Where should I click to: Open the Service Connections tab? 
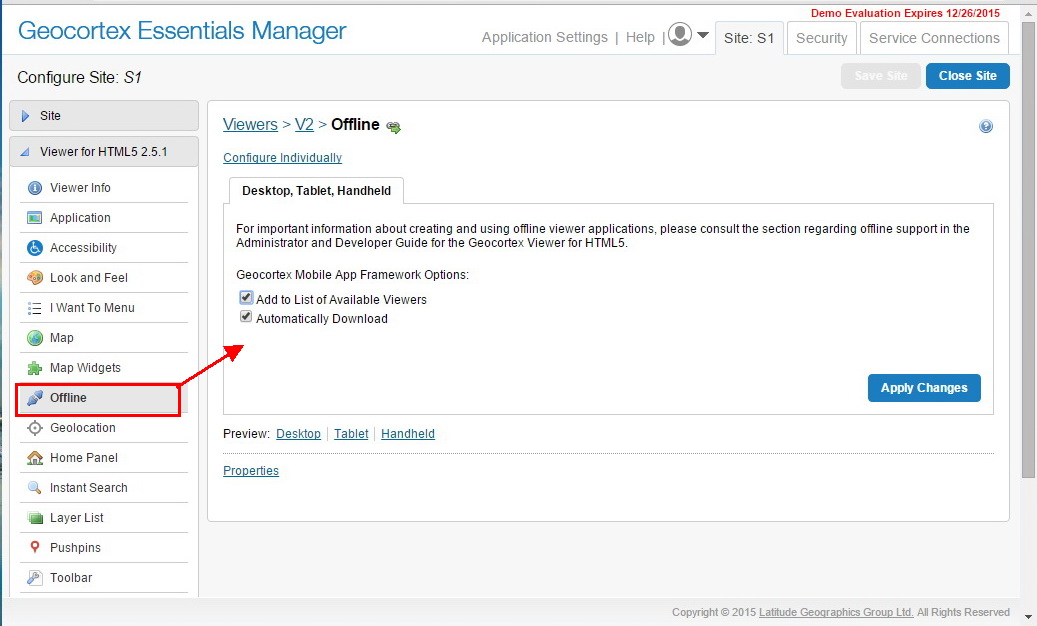tap(934, 38)
